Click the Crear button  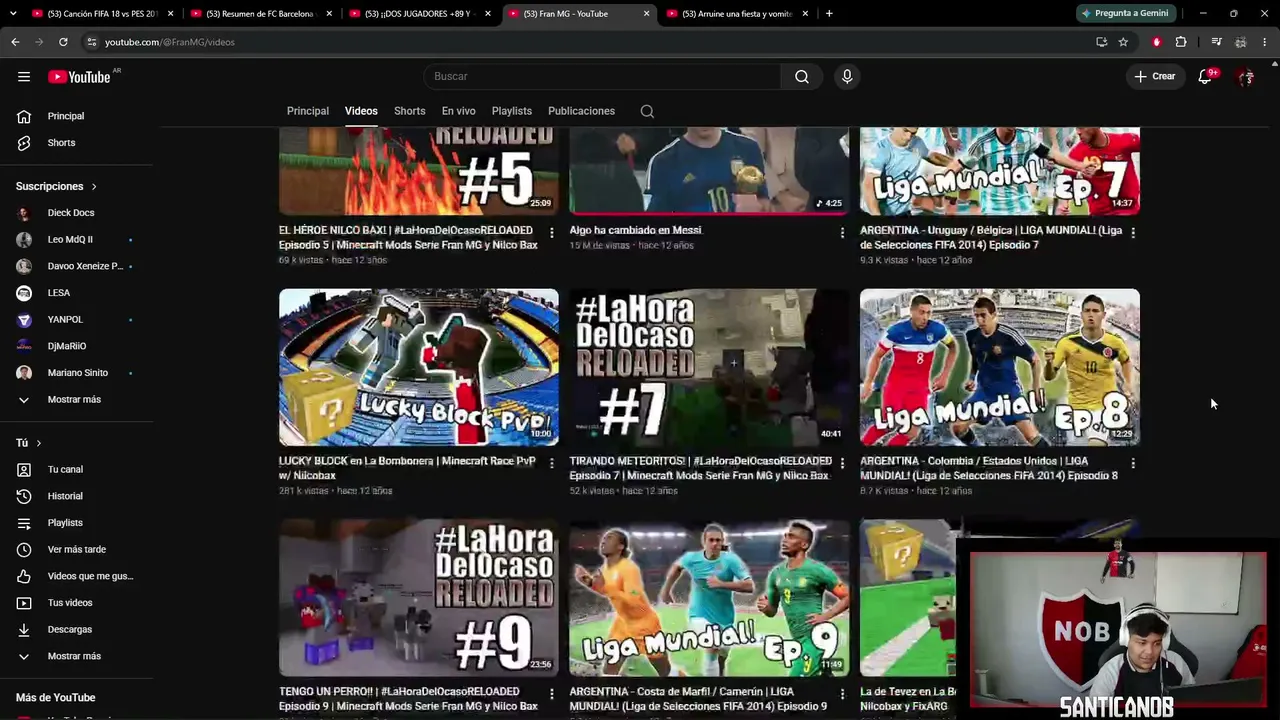click(x=1155, y=77)
